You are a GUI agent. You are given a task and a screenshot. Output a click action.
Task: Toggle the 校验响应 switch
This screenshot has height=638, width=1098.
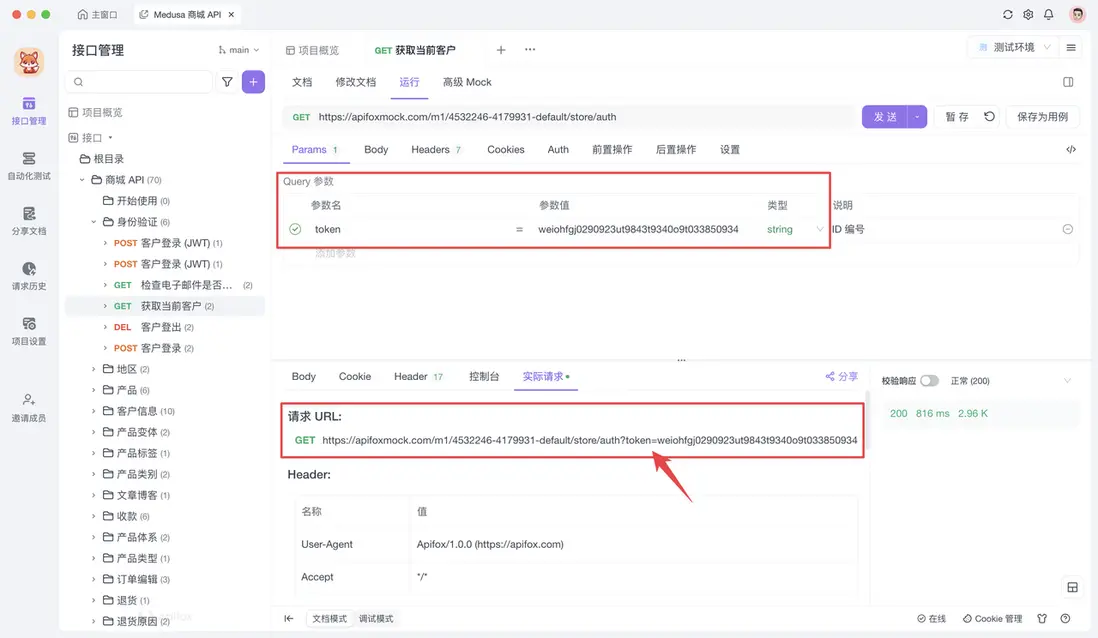932,380
